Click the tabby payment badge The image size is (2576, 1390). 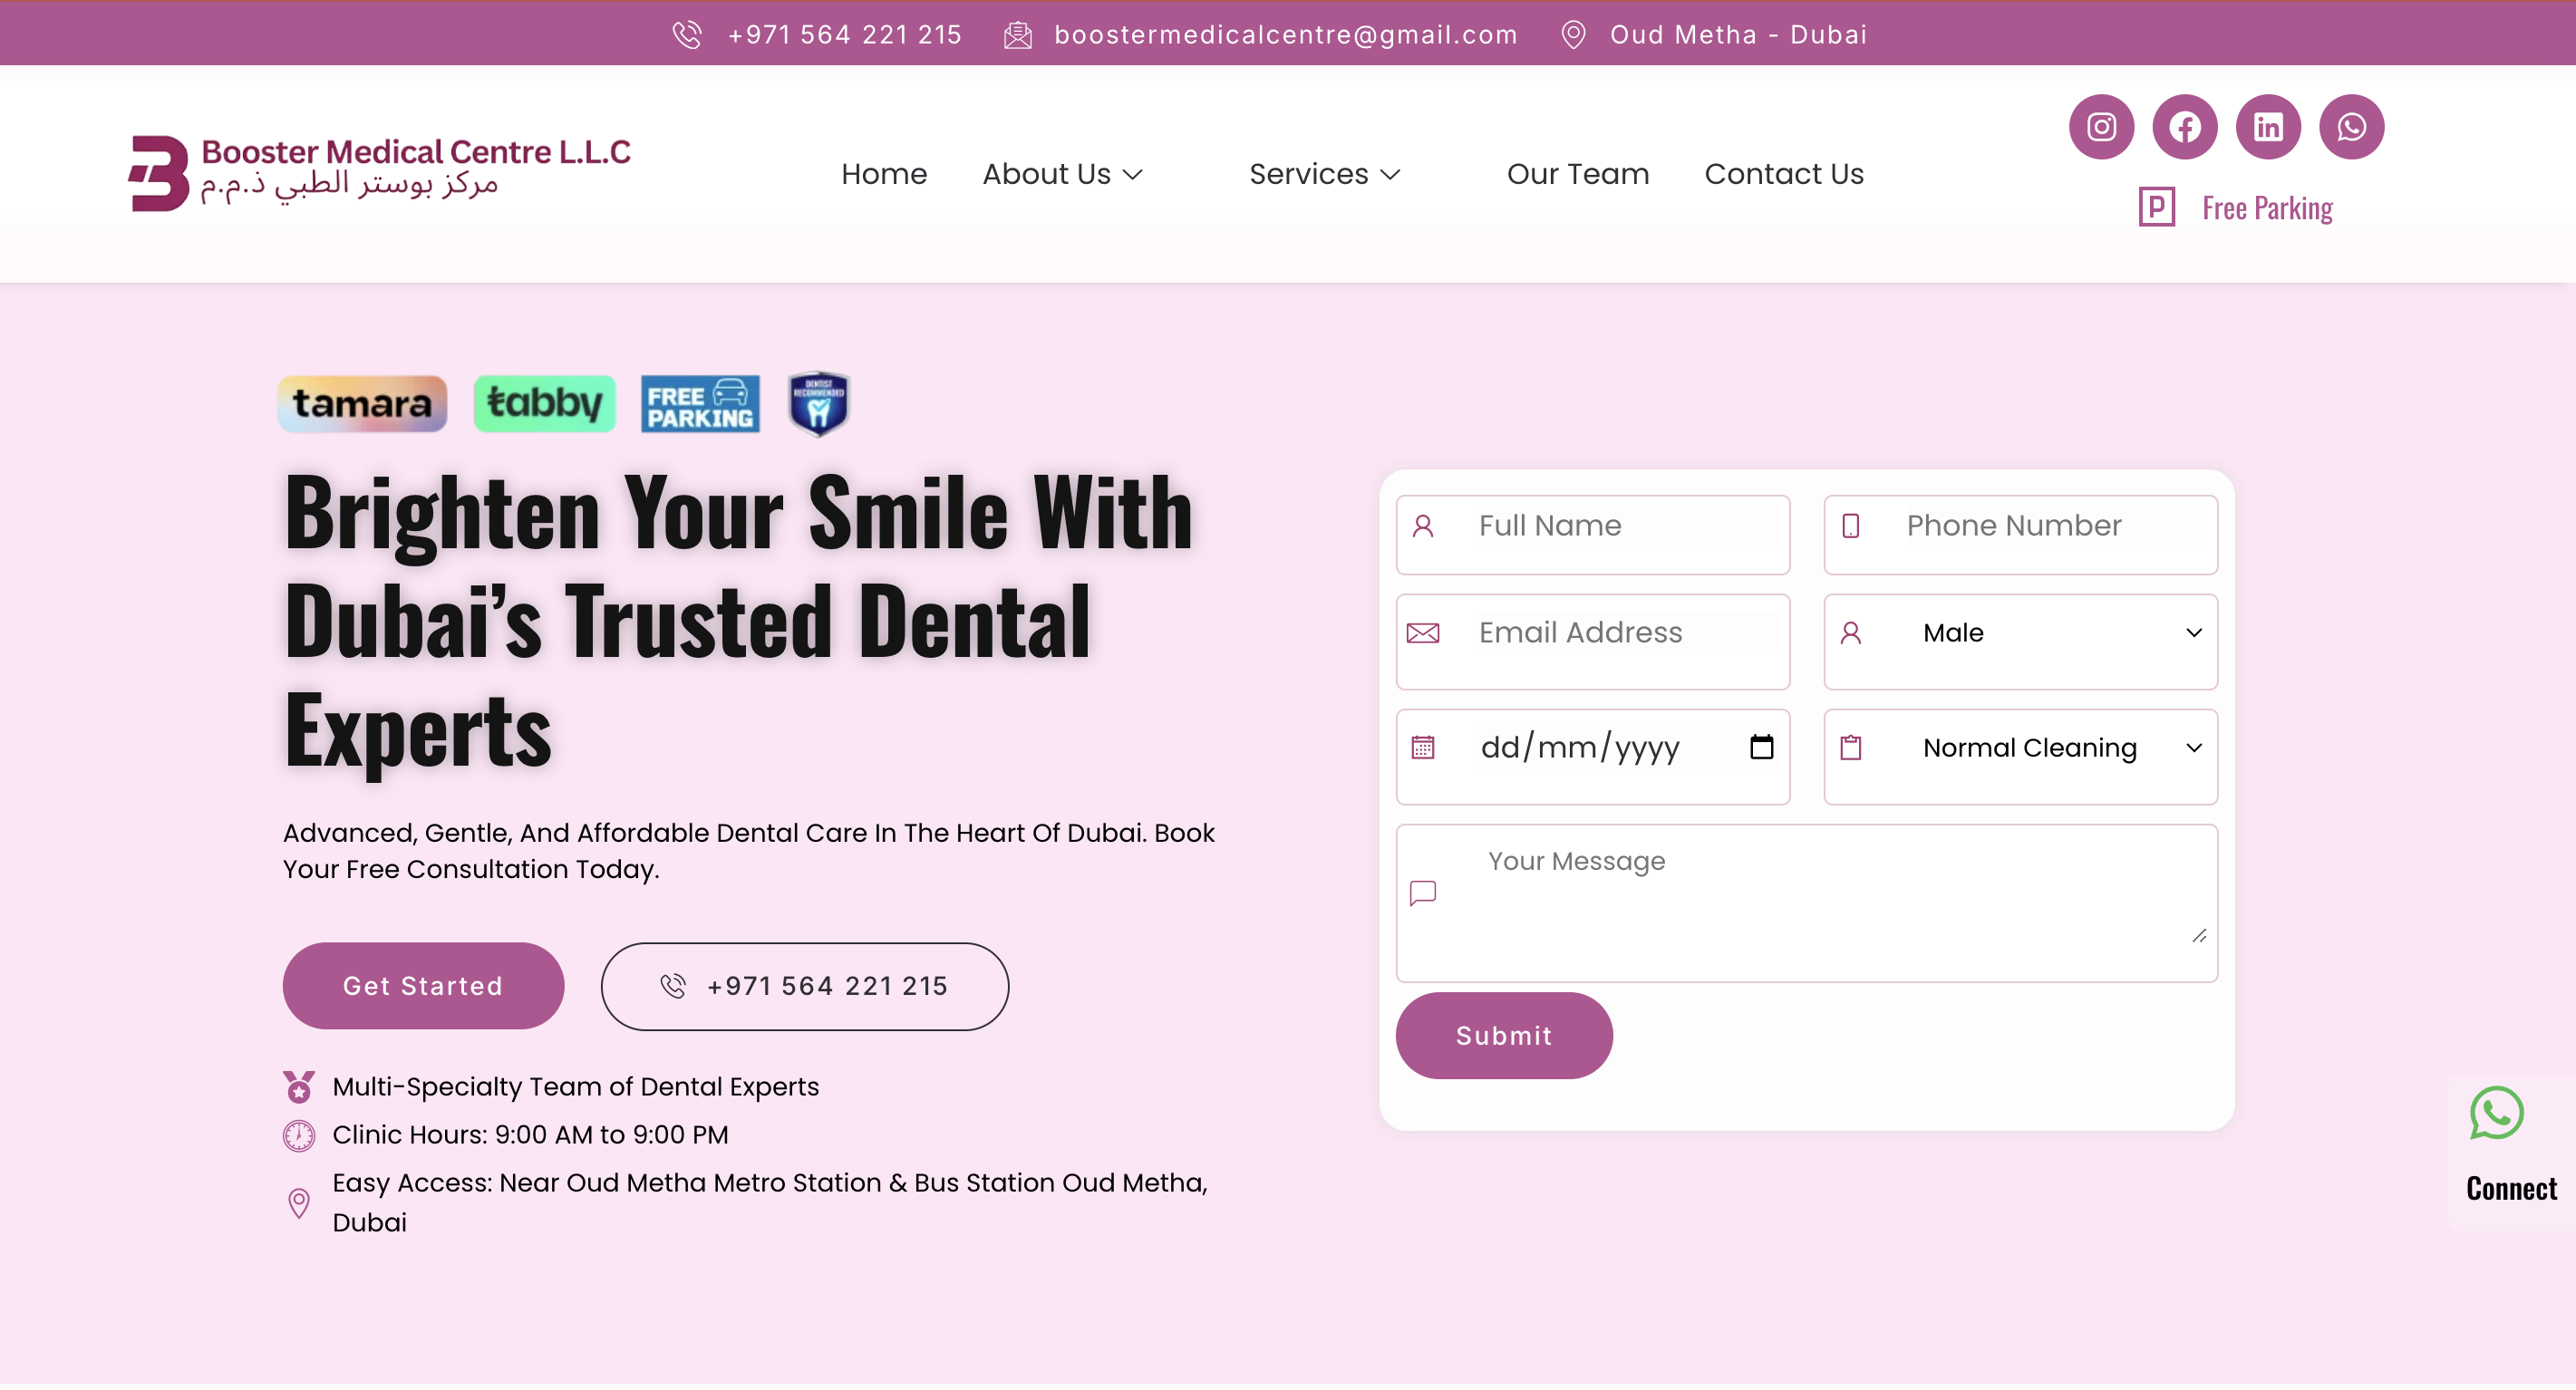point(544,404)
